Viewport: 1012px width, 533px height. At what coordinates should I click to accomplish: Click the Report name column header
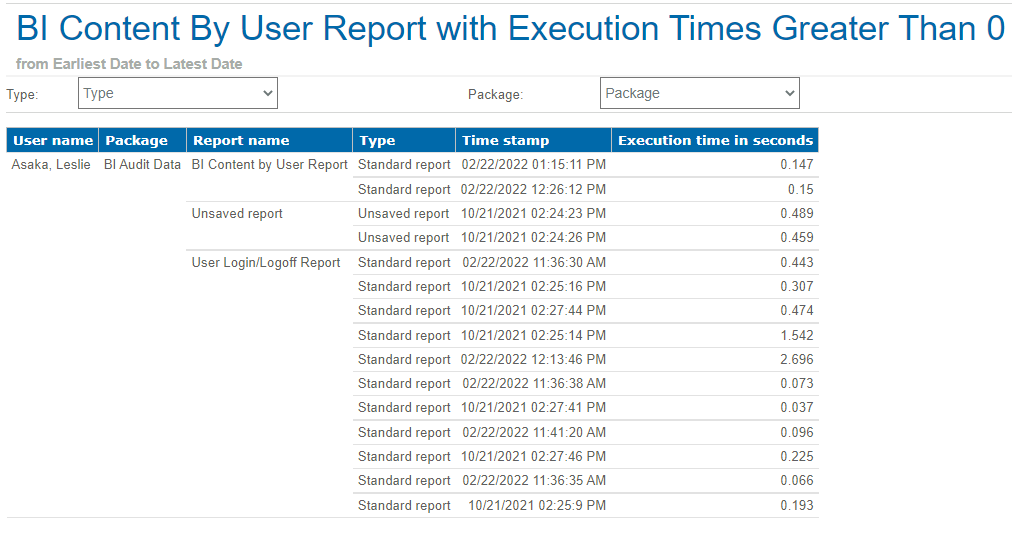tap(241, 140)
